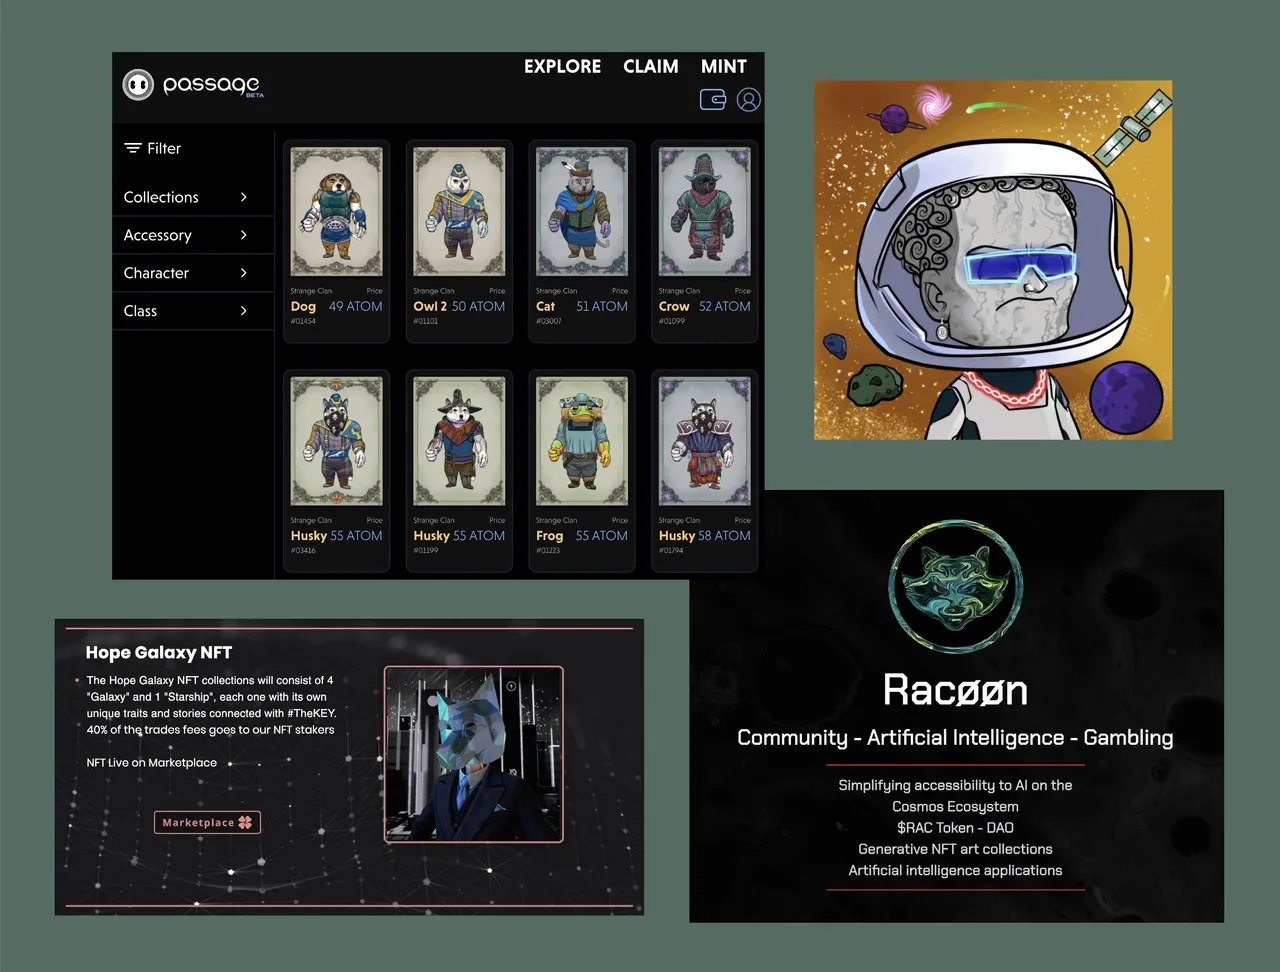Viewport: 1280px width, 972px height.
Task: Click the 50 ATOM price
Action: pyautogui.click(x=478, y=306)
